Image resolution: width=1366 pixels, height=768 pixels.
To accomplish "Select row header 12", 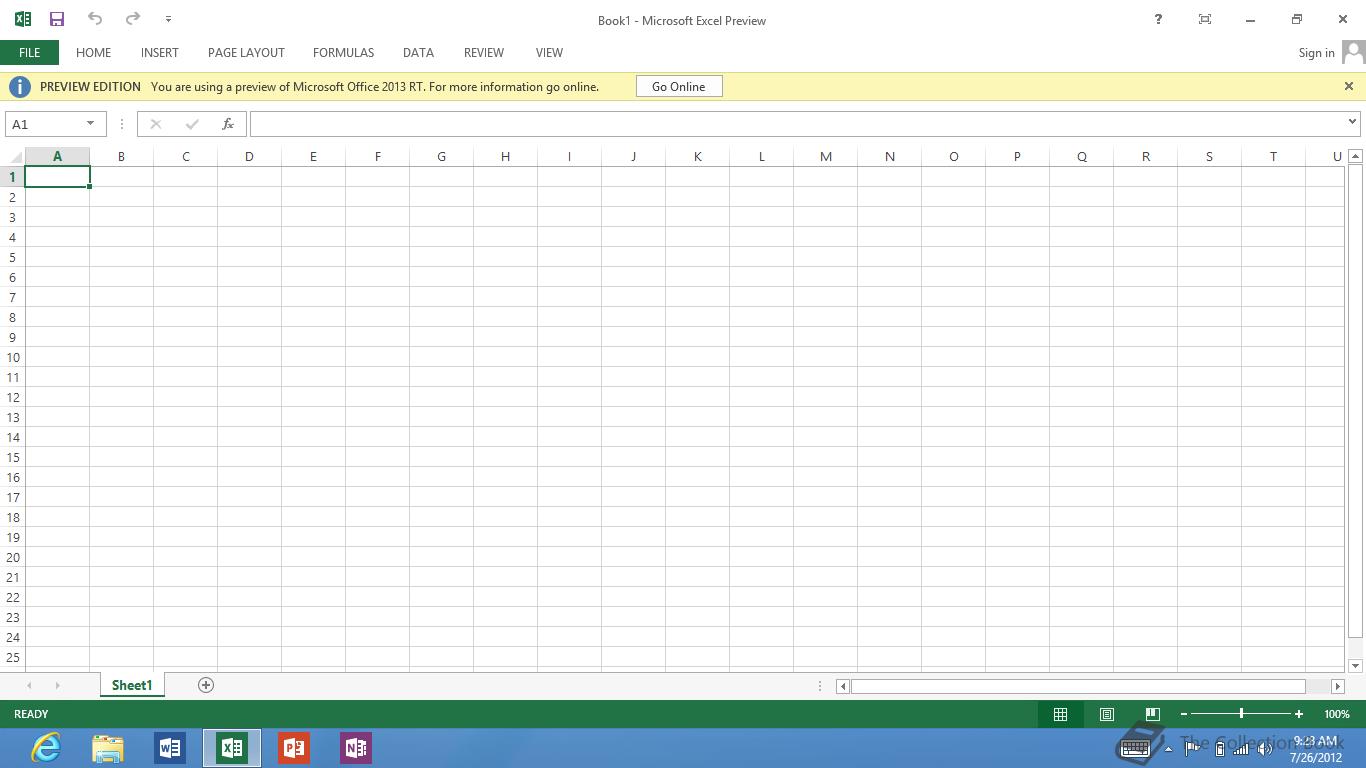I will tap(12, 397).
